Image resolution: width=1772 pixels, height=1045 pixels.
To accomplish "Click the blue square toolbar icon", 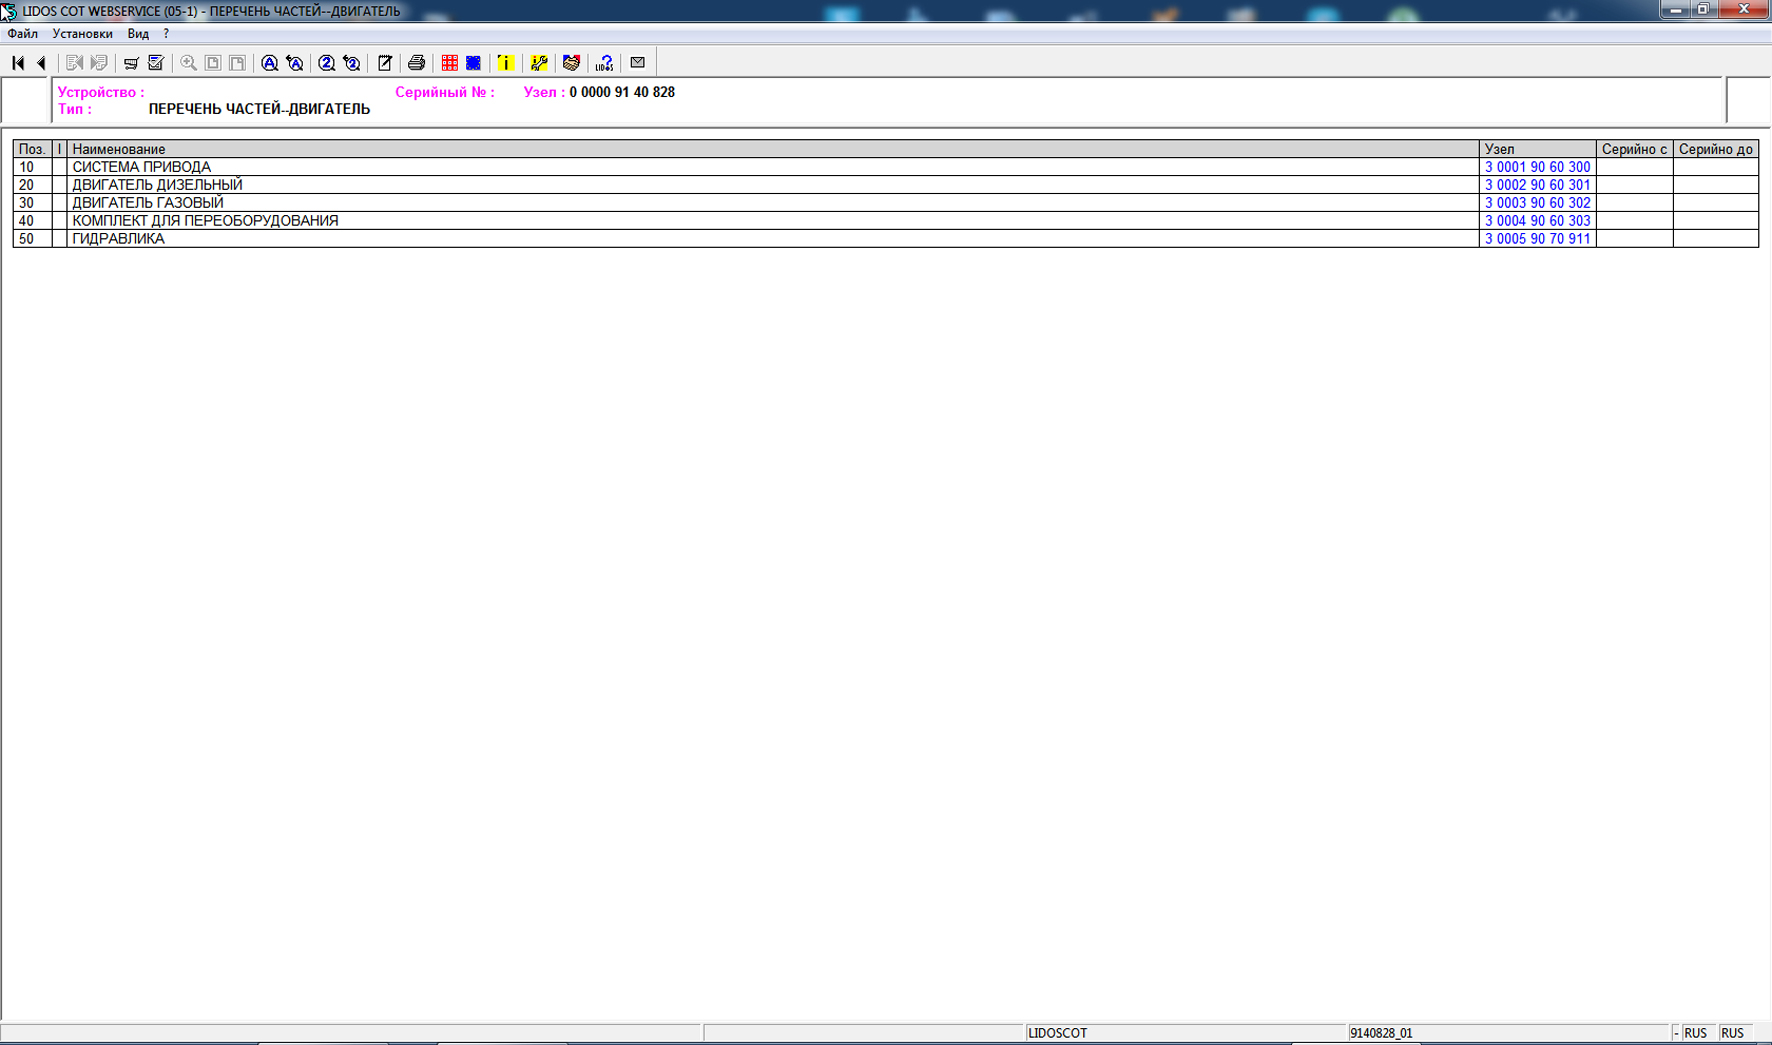I will [x=474, y=63].
